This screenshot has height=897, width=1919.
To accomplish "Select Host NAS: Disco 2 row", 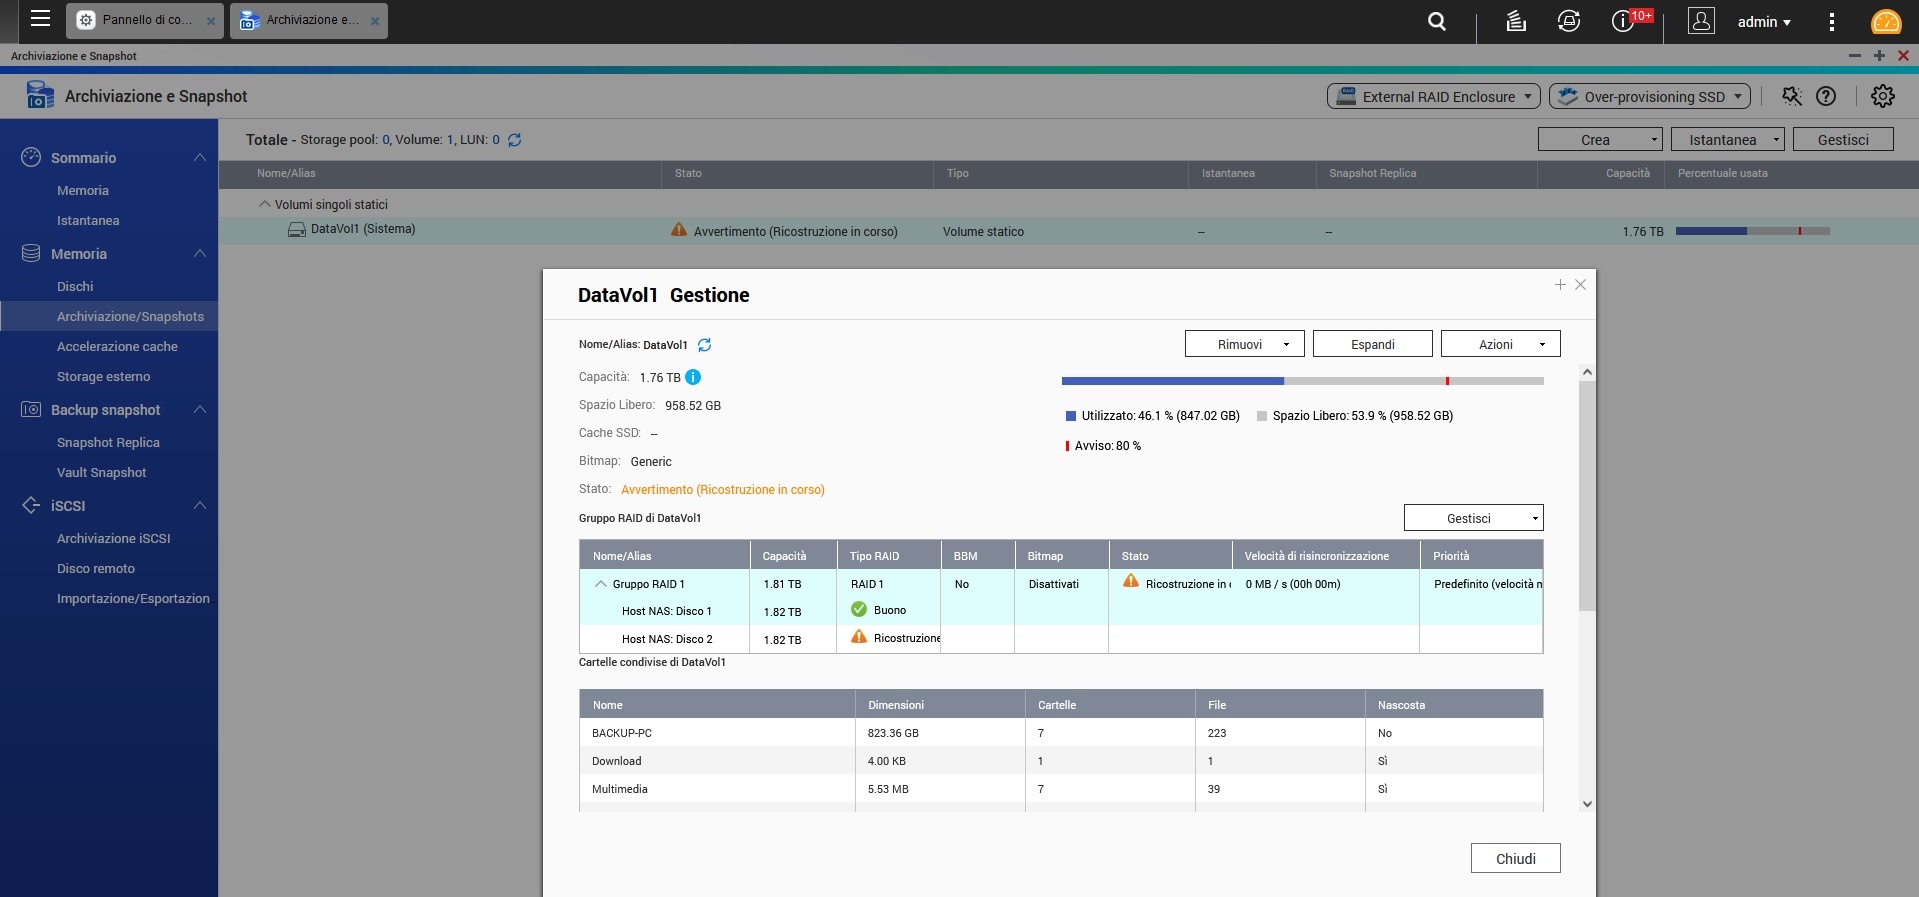I will [x=1061, y=639].
